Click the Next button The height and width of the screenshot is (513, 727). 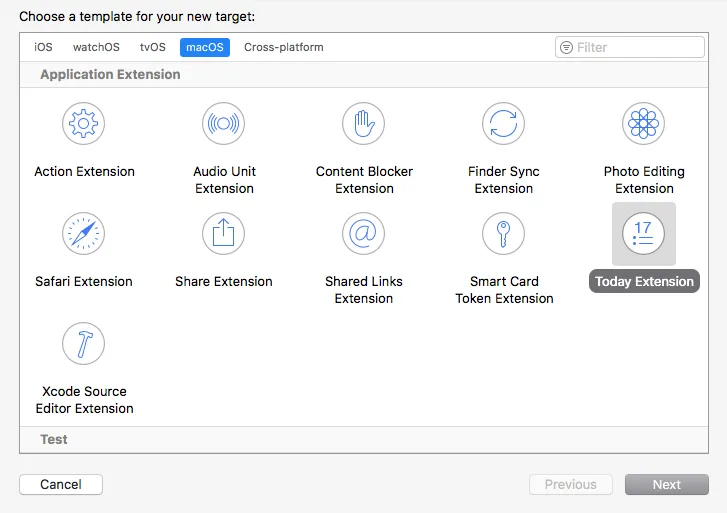666,484
